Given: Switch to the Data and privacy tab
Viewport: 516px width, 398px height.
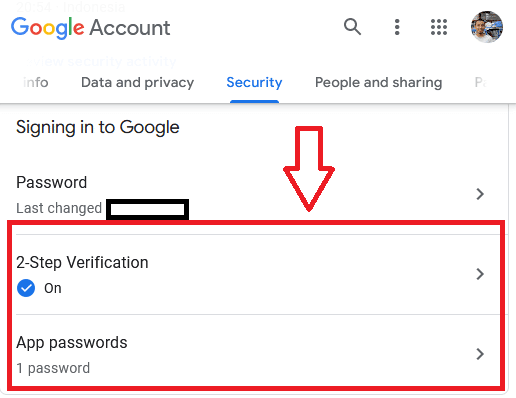Looking at the screenshot, I should tap(137, 82).
